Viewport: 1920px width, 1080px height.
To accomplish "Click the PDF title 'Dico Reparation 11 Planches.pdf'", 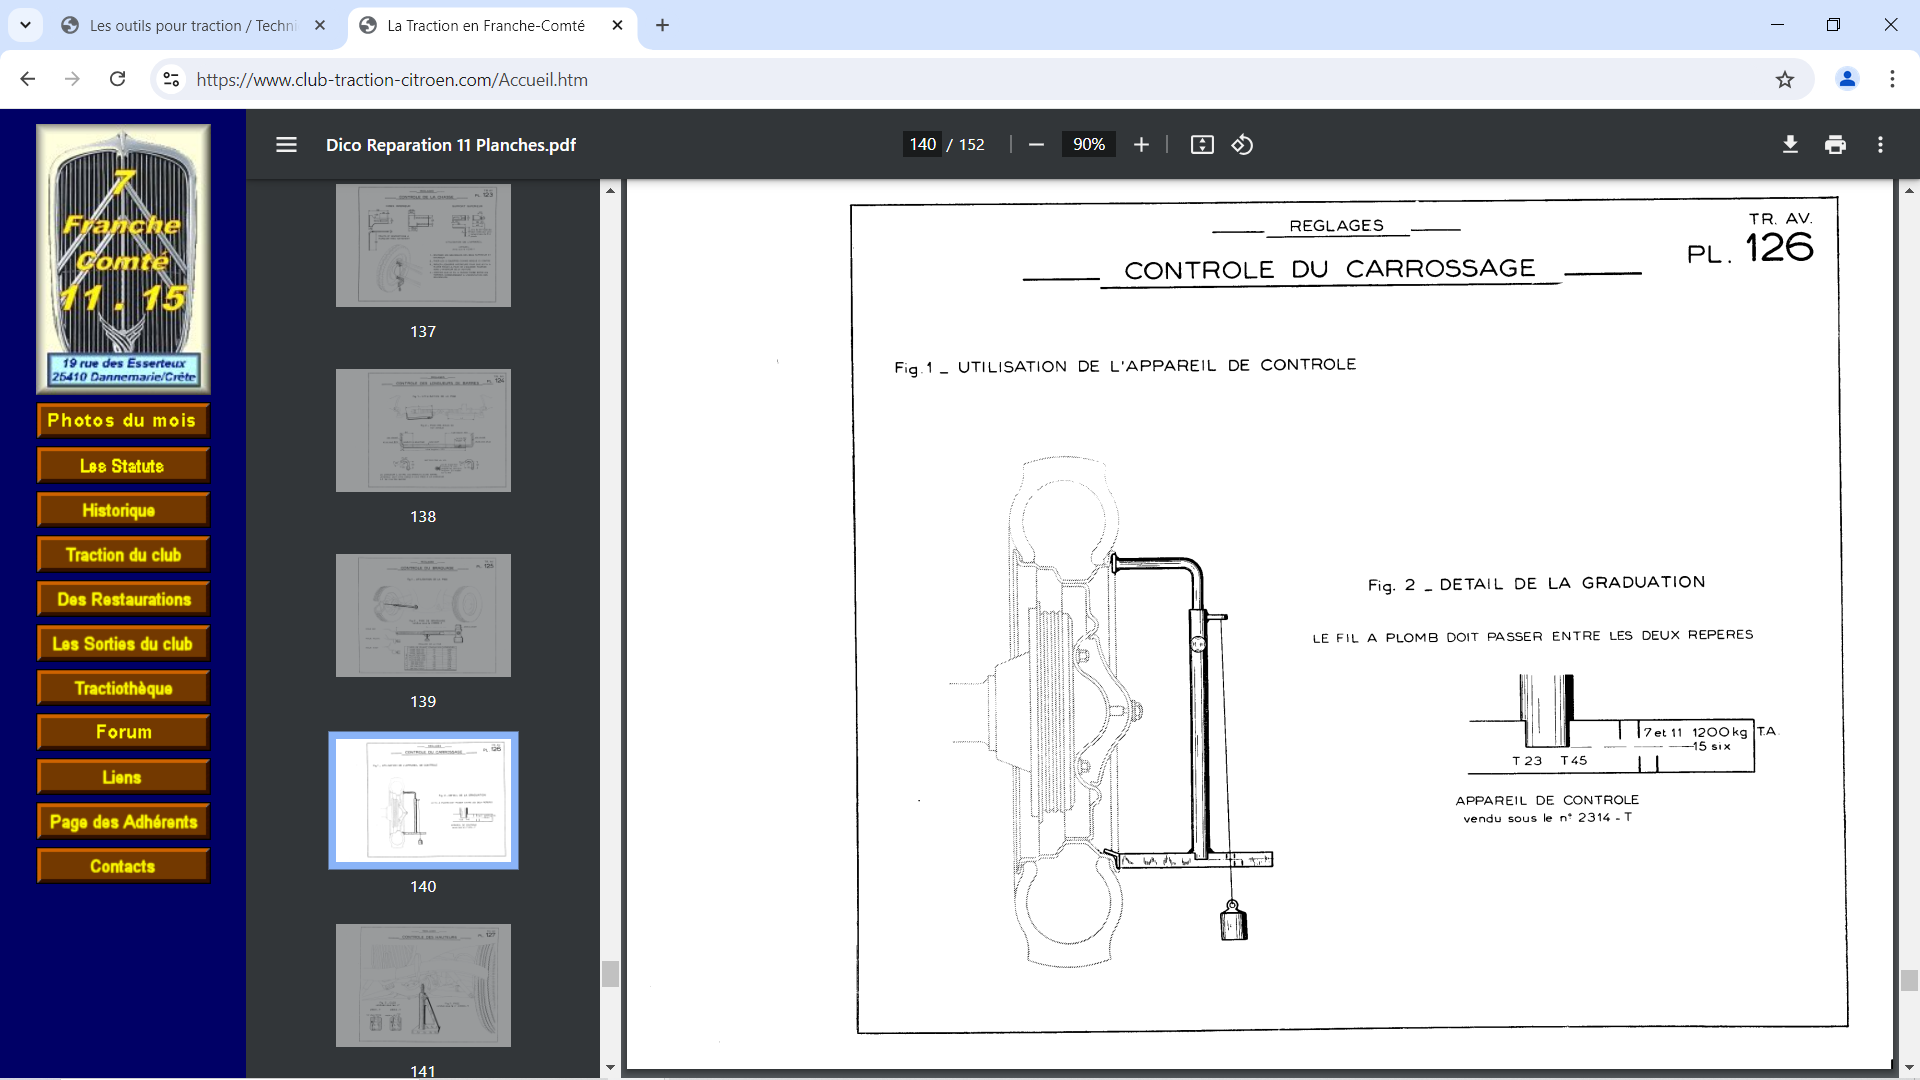I will 451,145.
